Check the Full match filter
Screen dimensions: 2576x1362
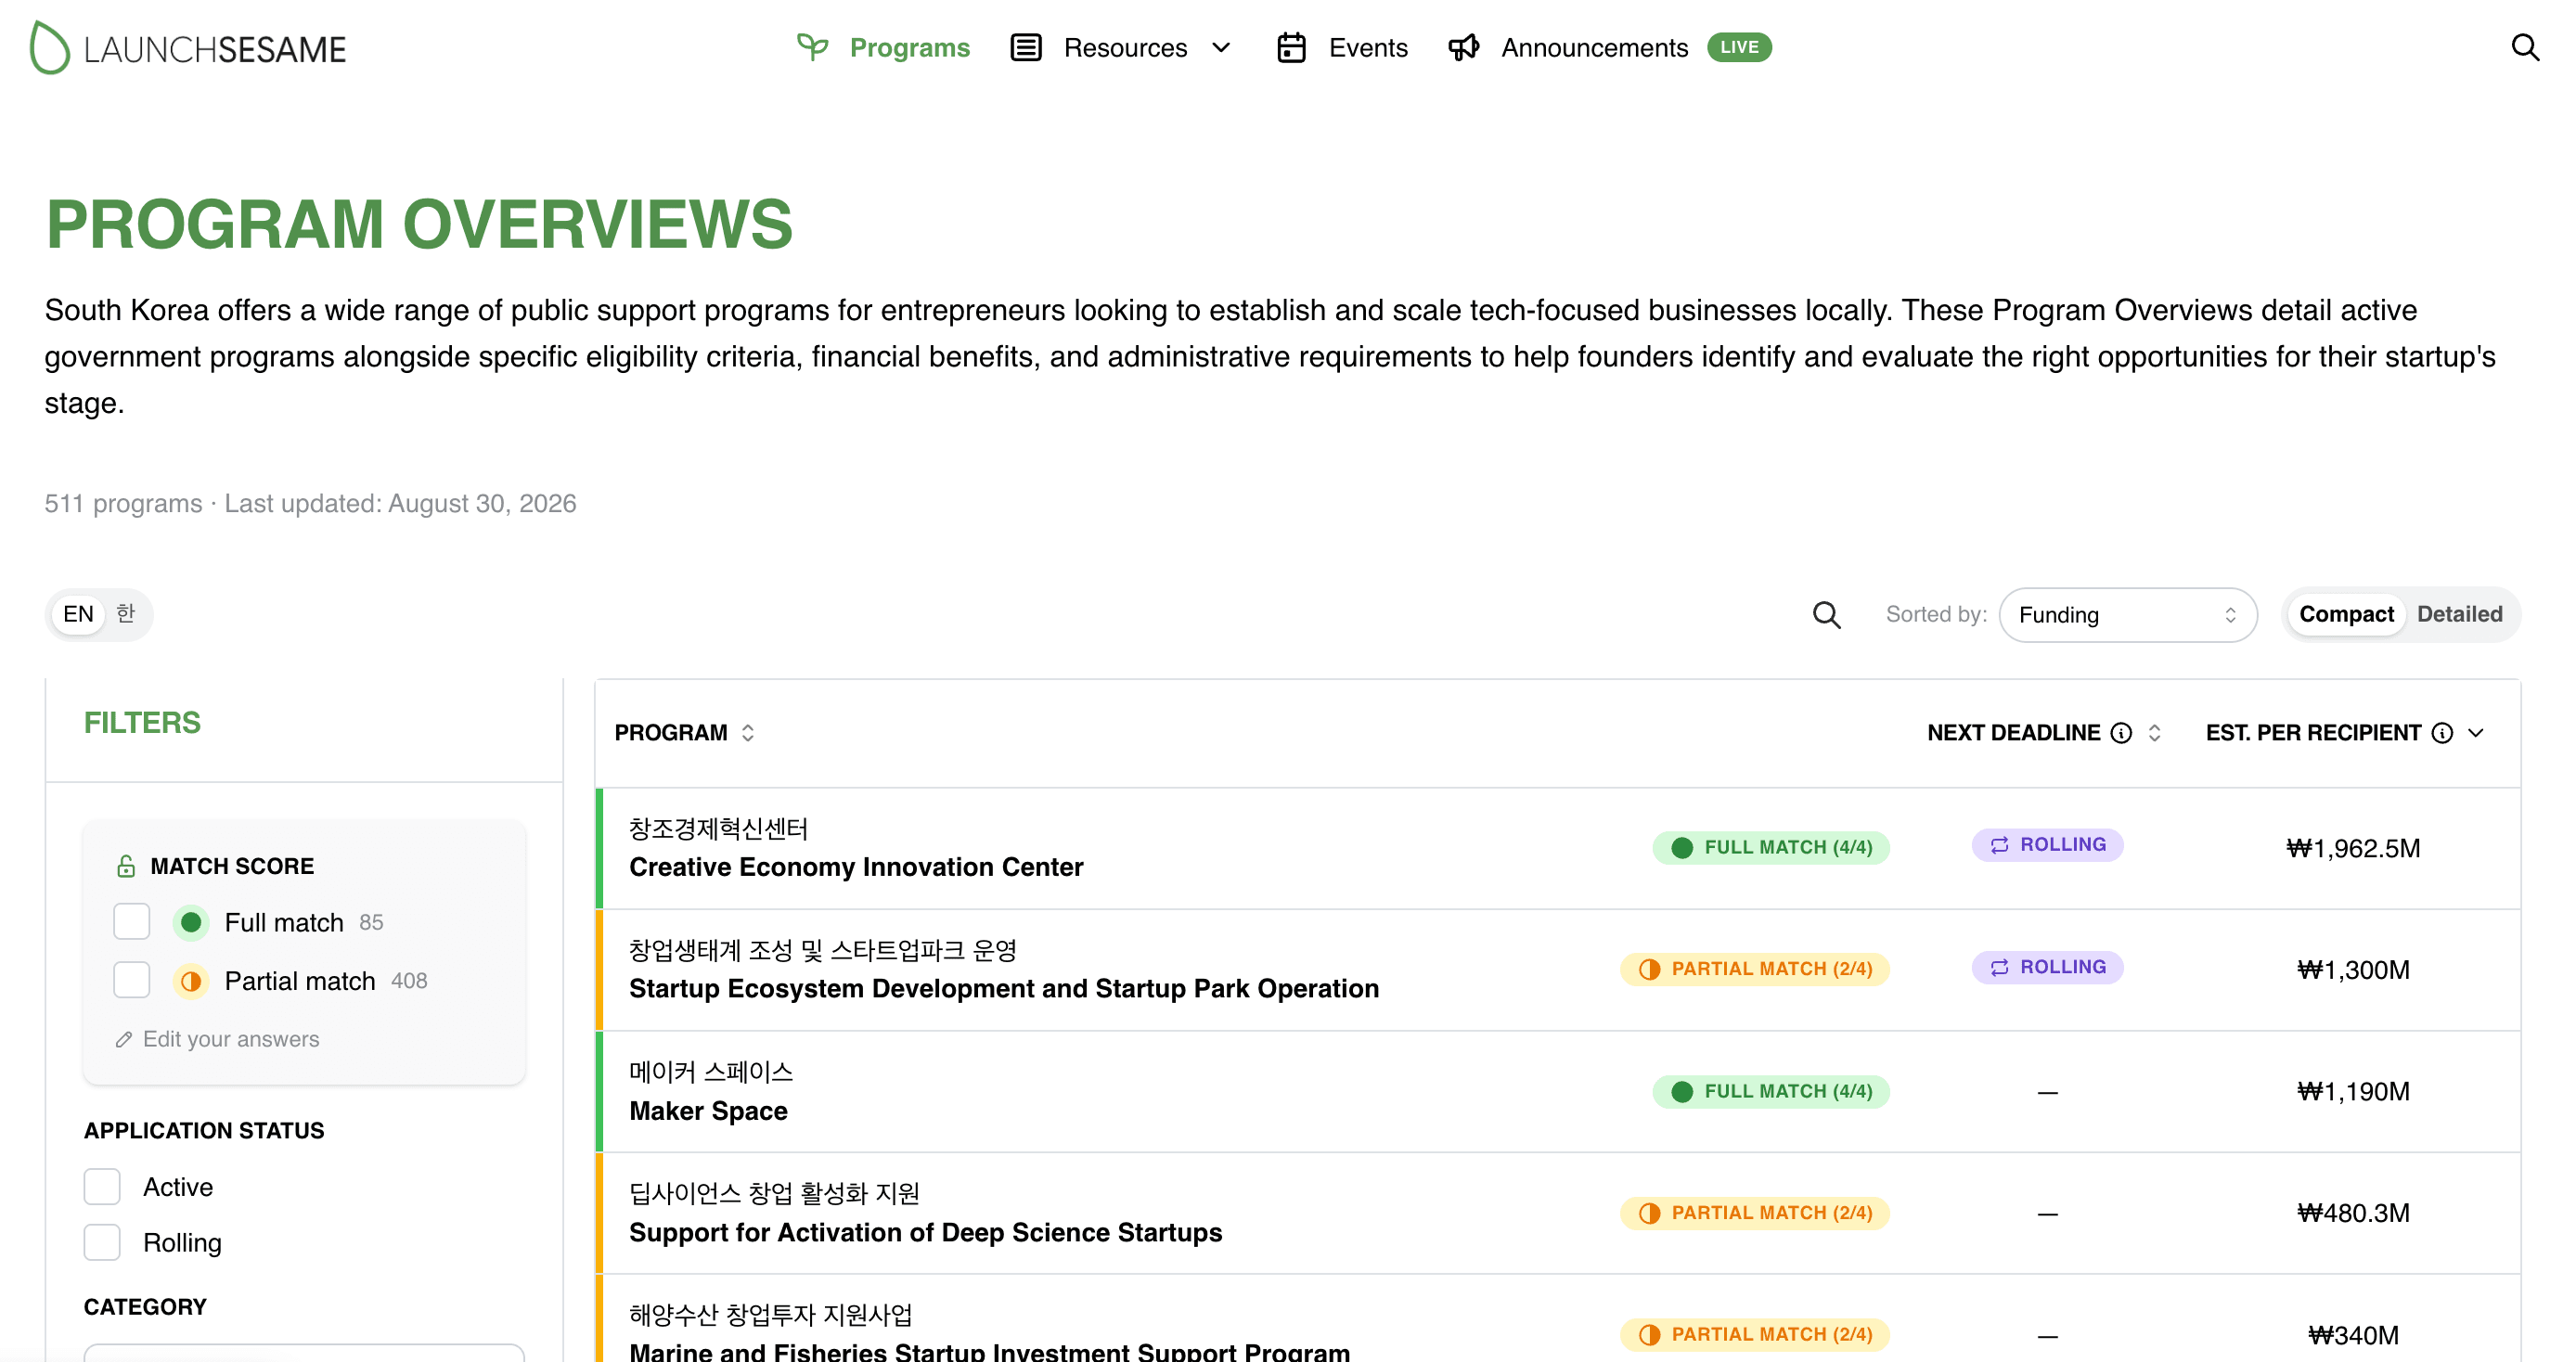click(132, 922)
